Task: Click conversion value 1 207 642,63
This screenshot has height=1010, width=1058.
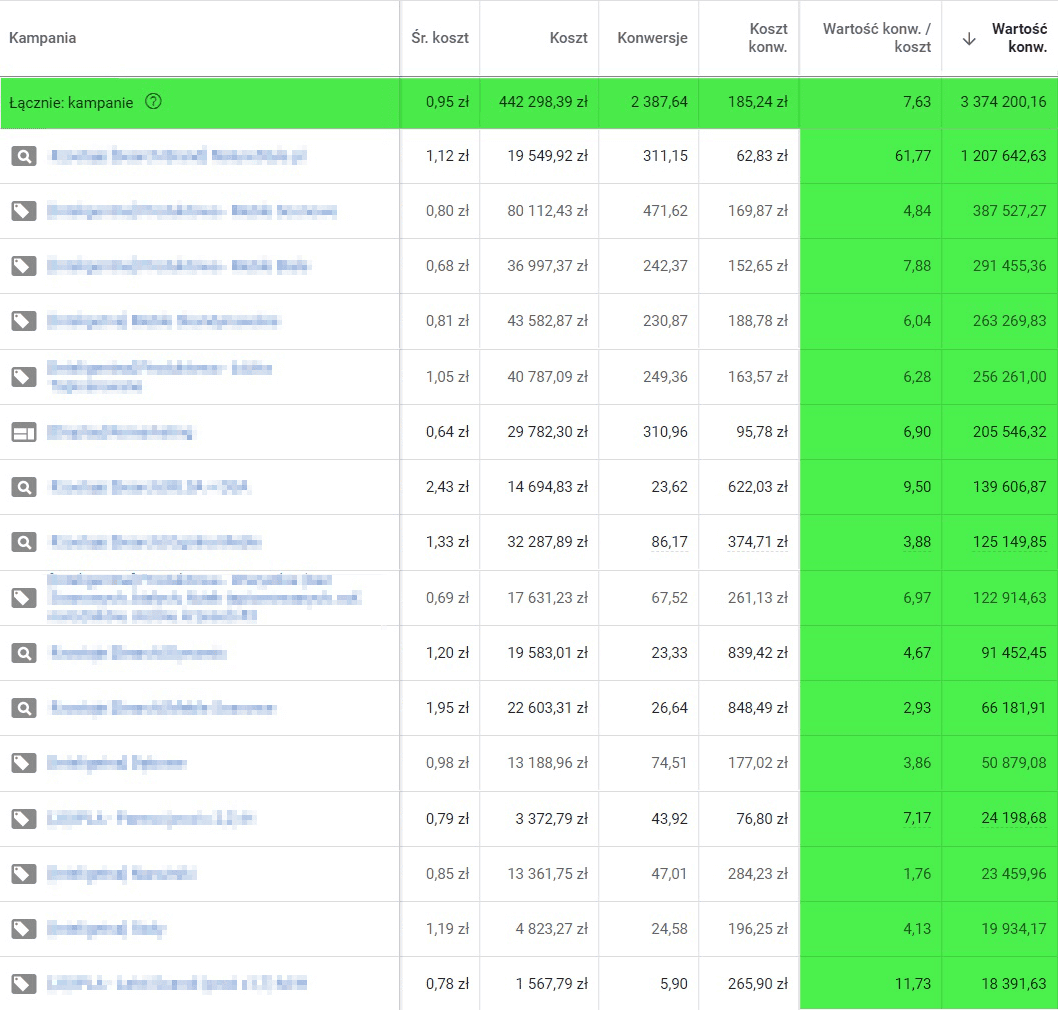Action: [x=1003, y=156]
